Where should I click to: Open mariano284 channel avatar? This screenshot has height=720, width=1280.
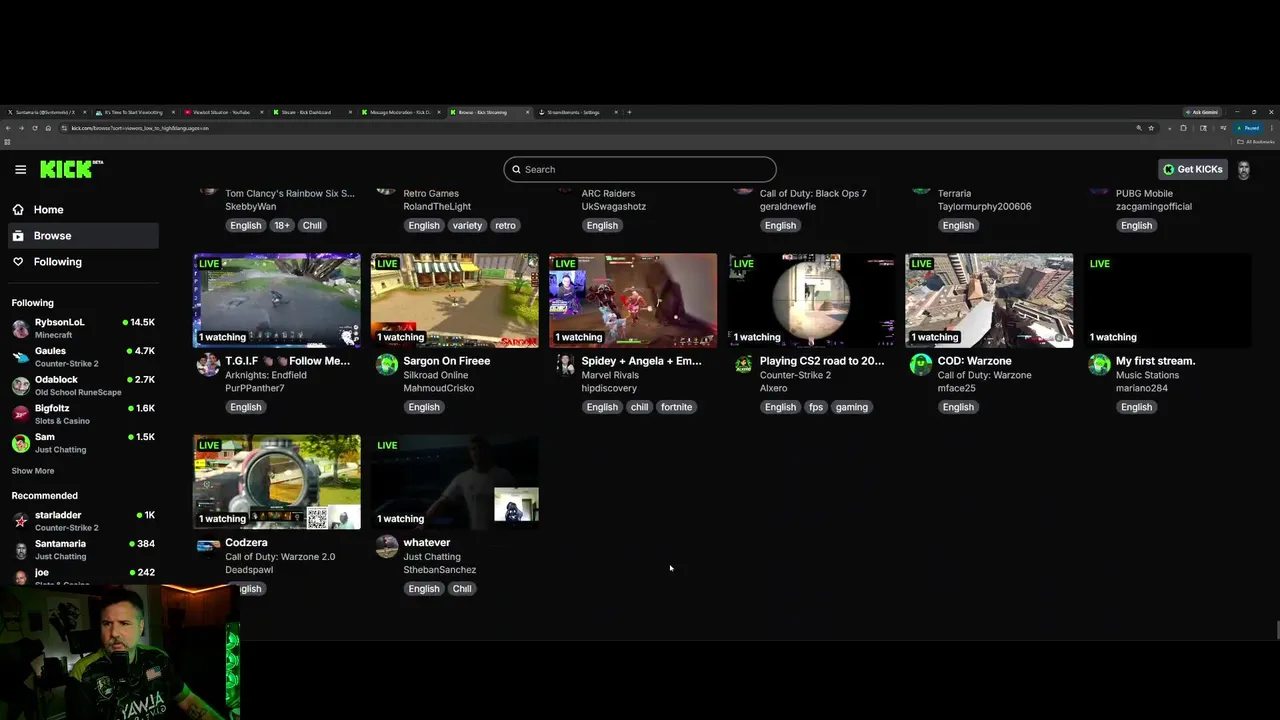[1099, 364]
